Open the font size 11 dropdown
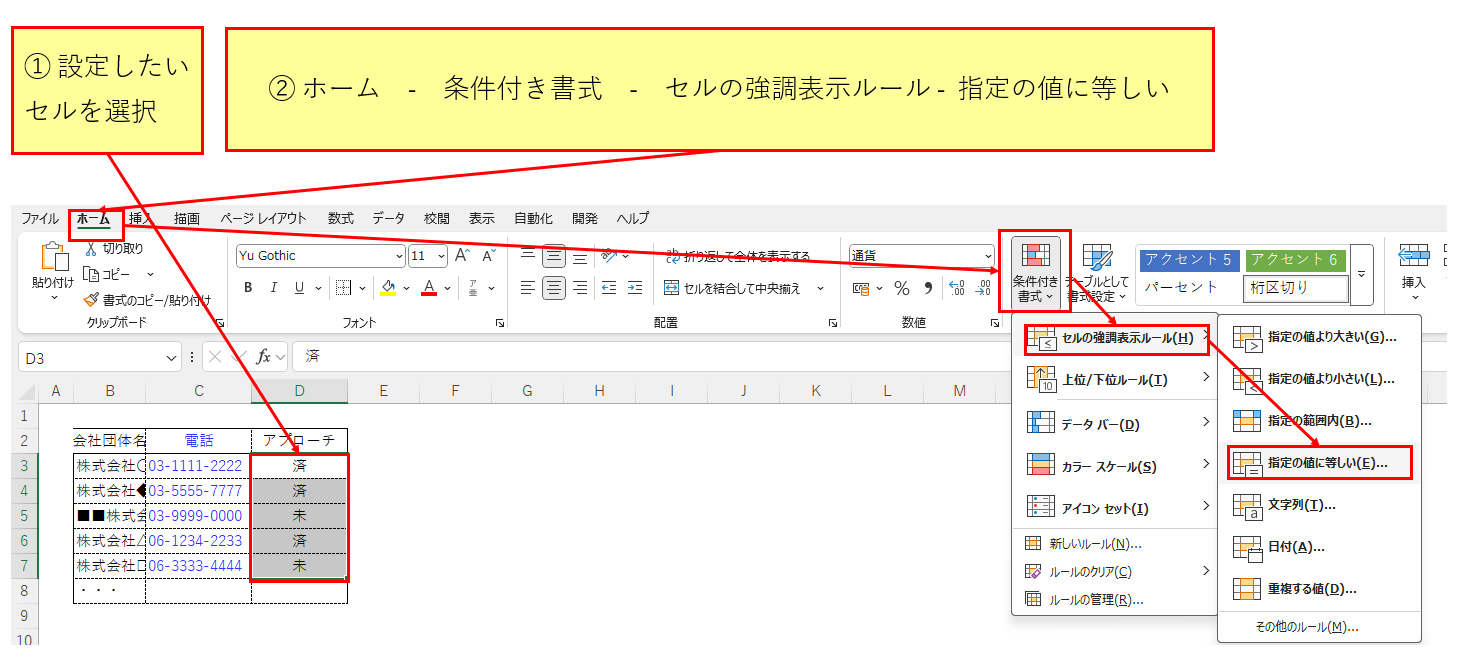Viewport: 1459px width, 665px height. pos(441,256)
